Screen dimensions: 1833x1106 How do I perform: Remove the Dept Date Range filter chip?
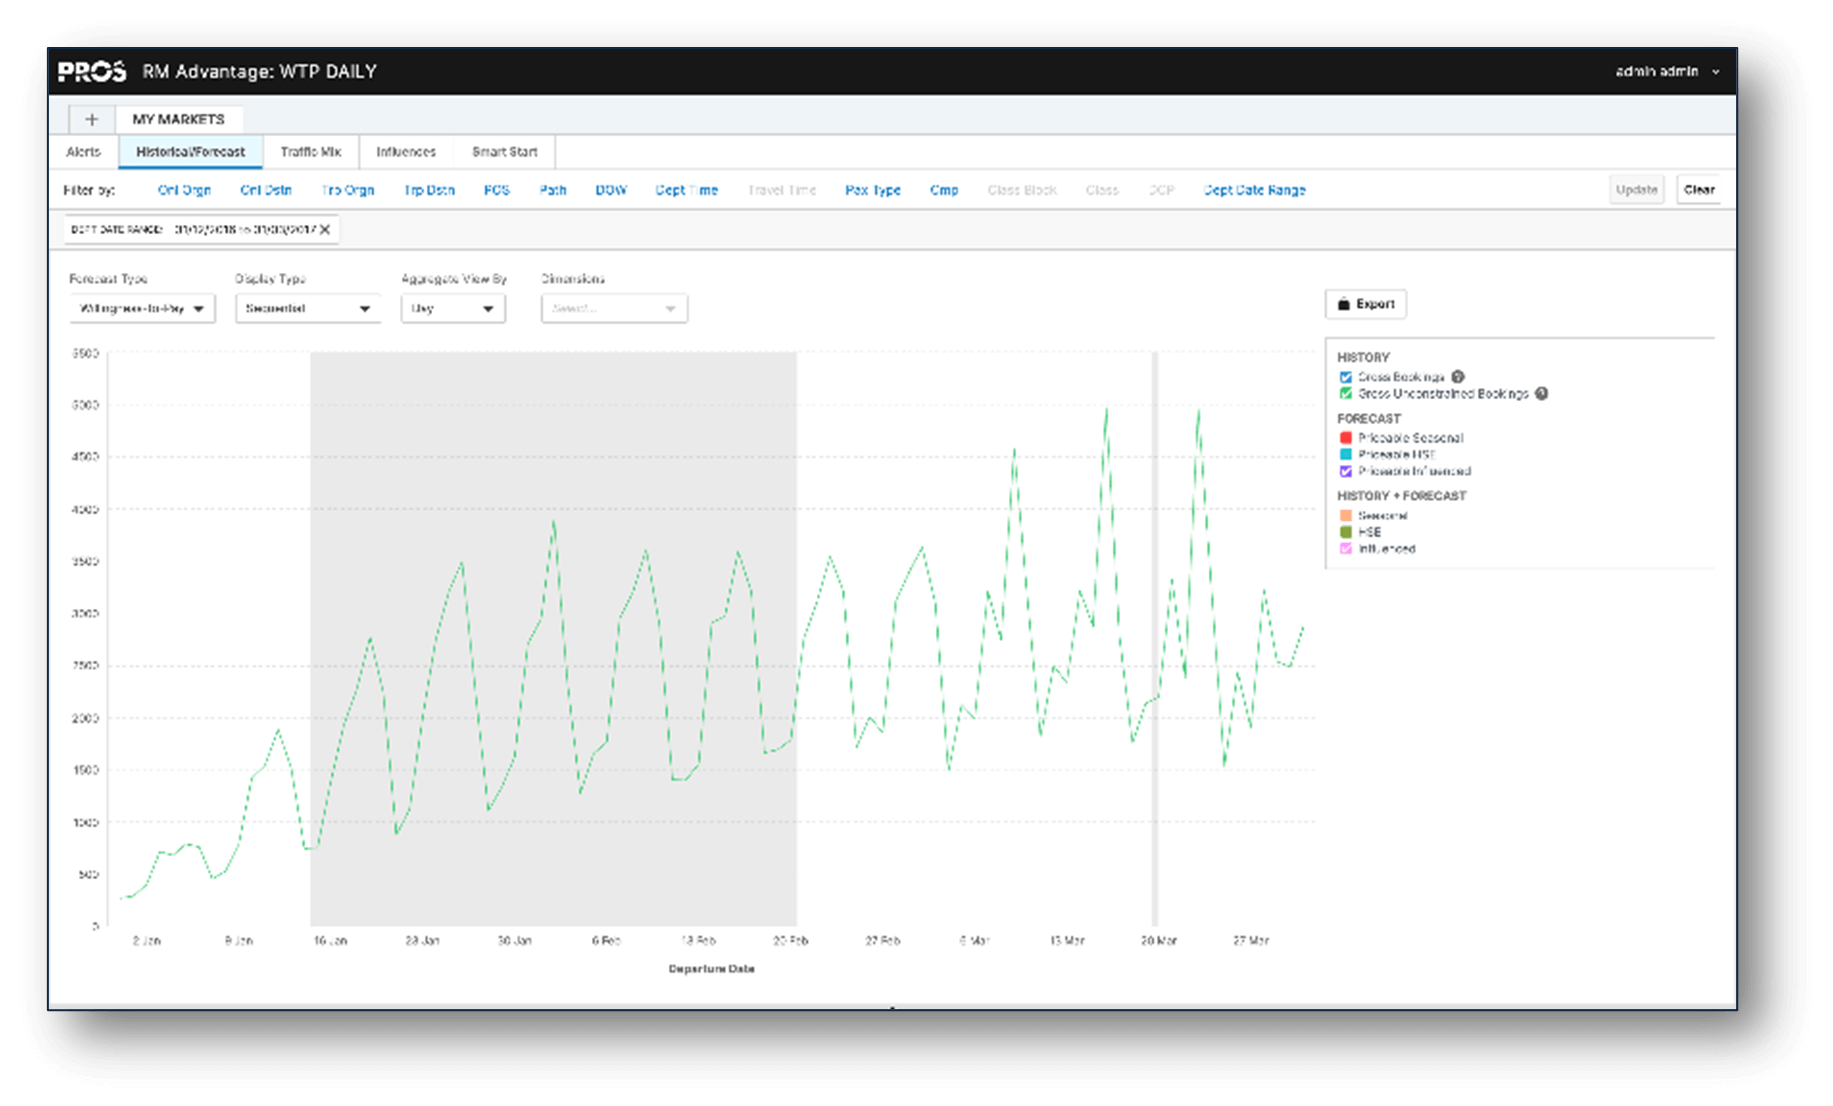coord(325,229)
